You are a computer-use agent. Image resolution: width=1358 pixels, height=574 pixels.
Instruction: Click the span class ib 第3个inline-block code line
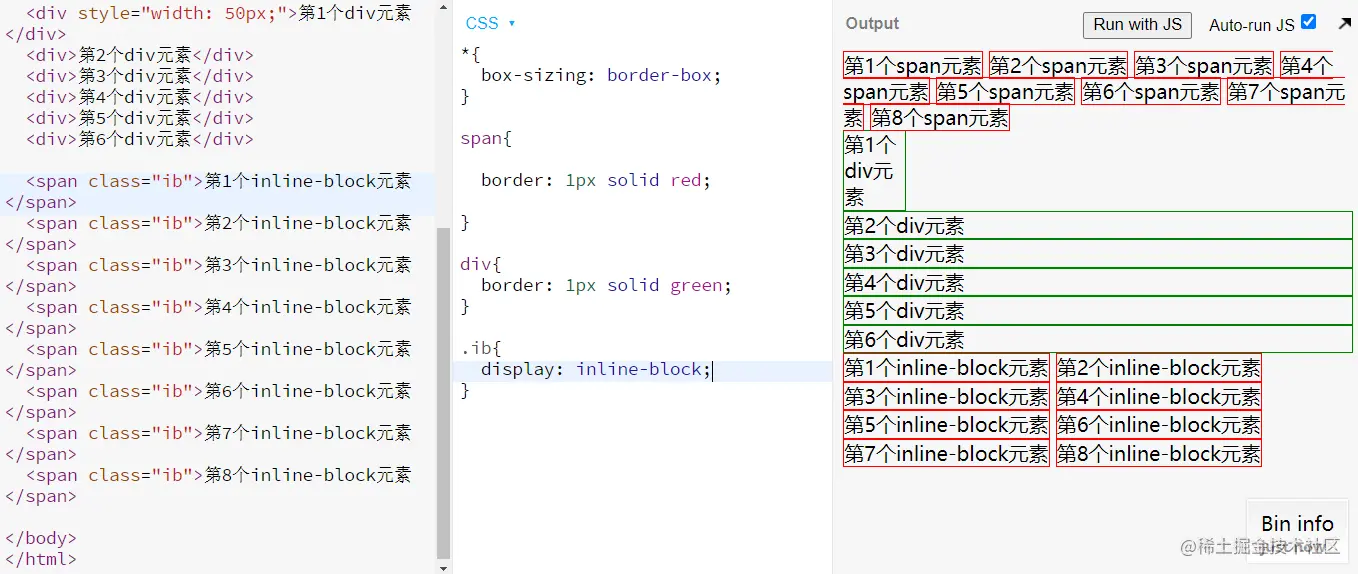(x=218, y=265)
